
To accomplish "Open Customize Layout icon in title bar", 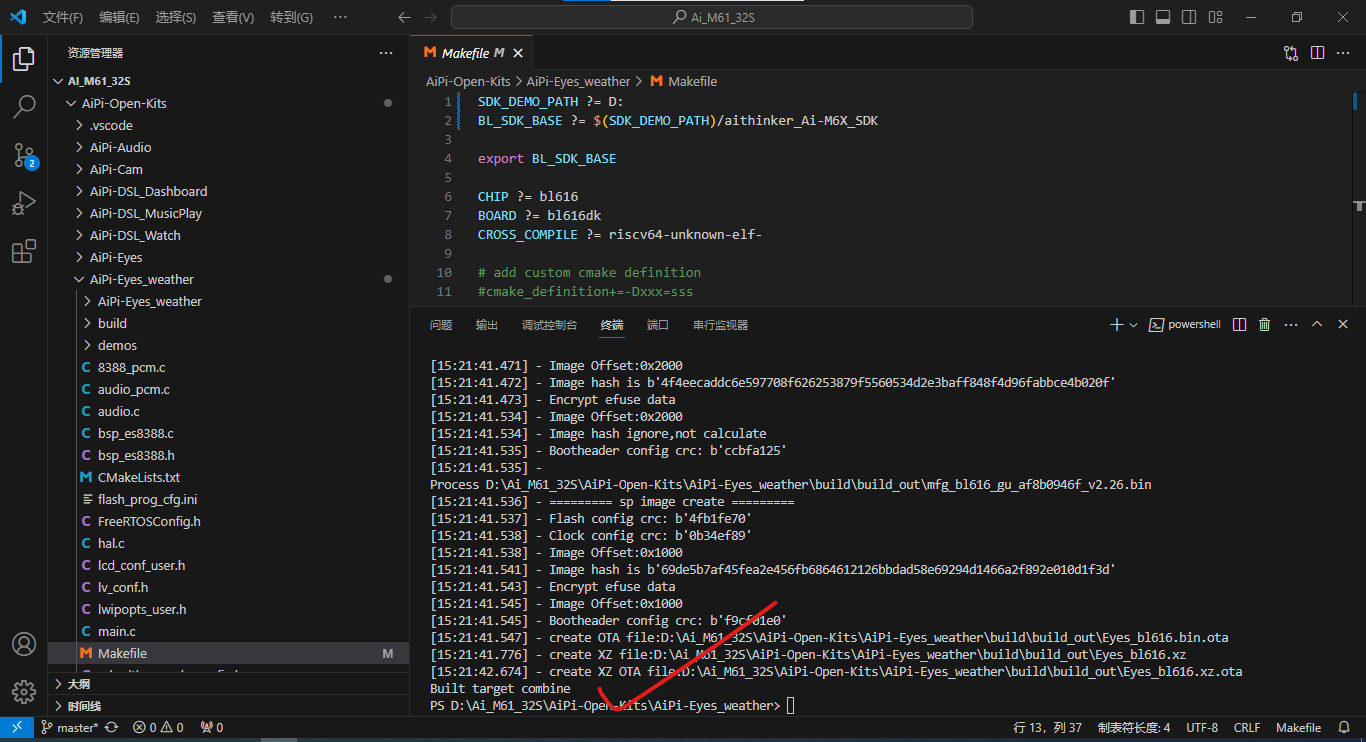I will pyautogui.click(x=1215, y=17).
